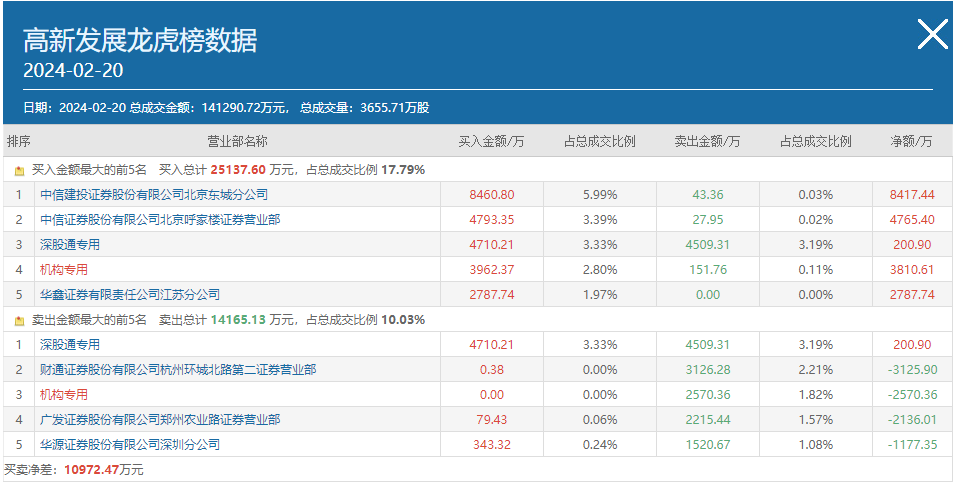
Task: Select net amount 4765.40
Action: pos(912,220)
